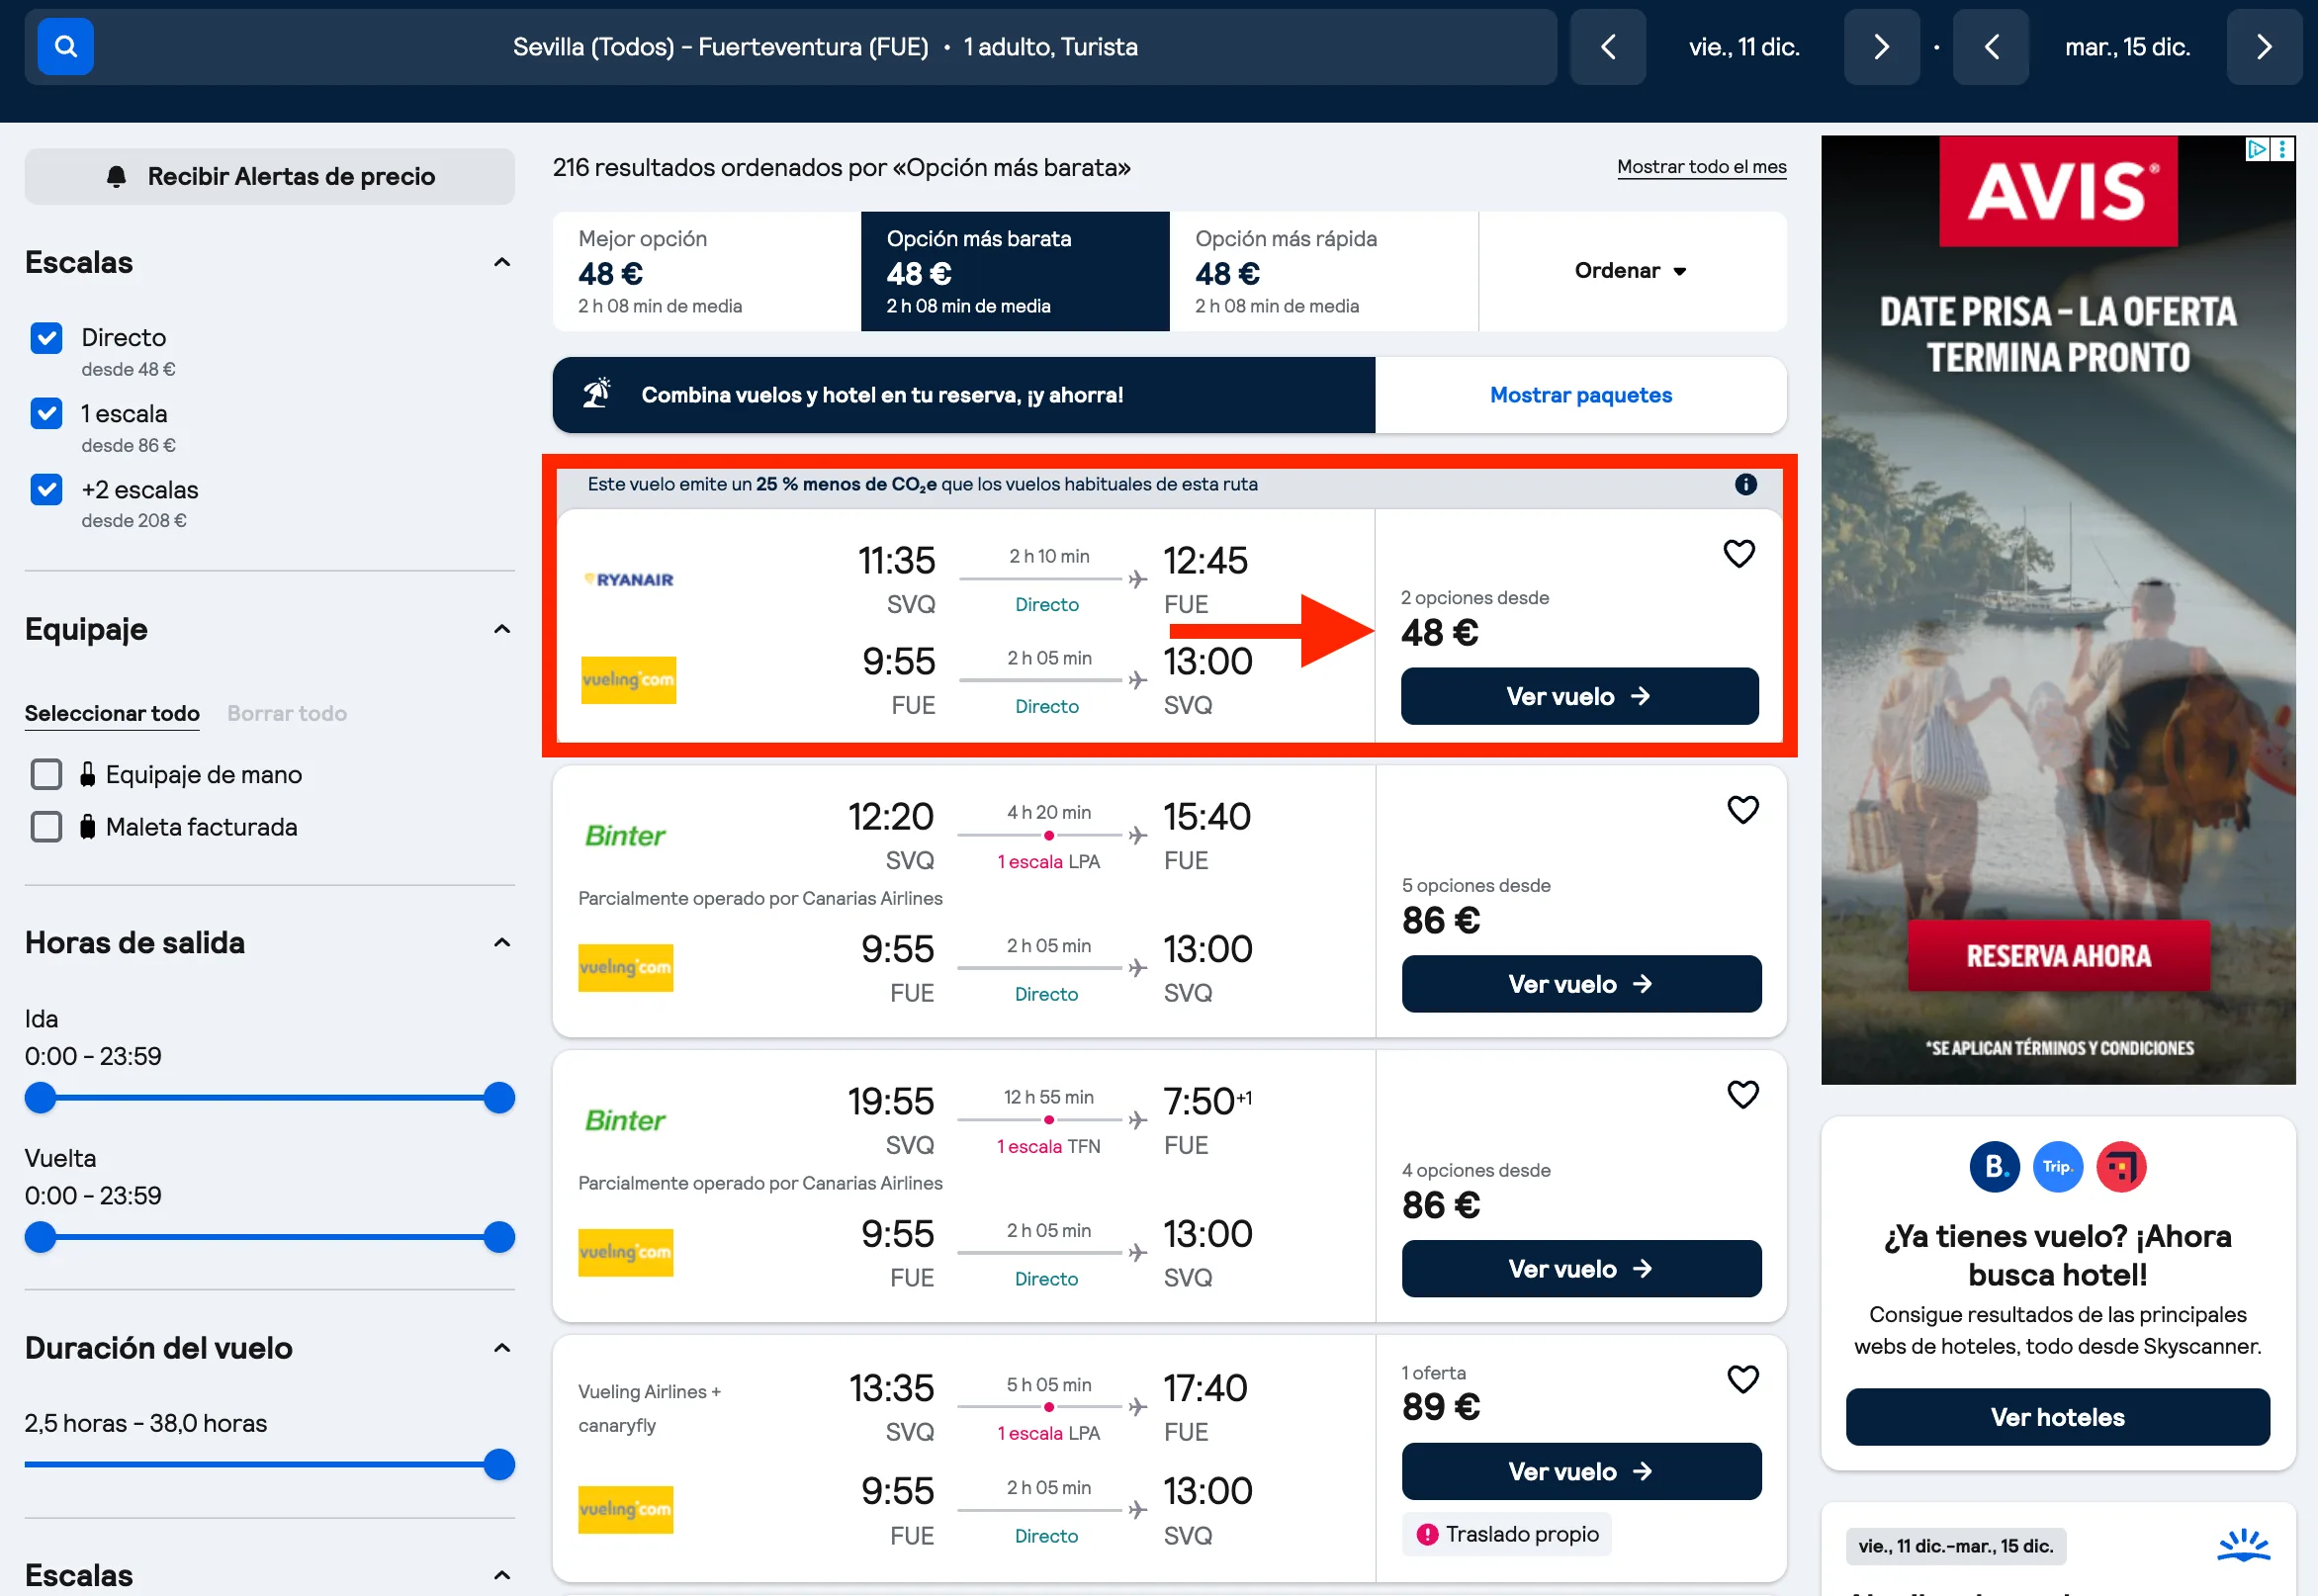Open CO₂ emissions info icon
The width and height of the screenshot is (2318, 1596).
(1746, 484)
